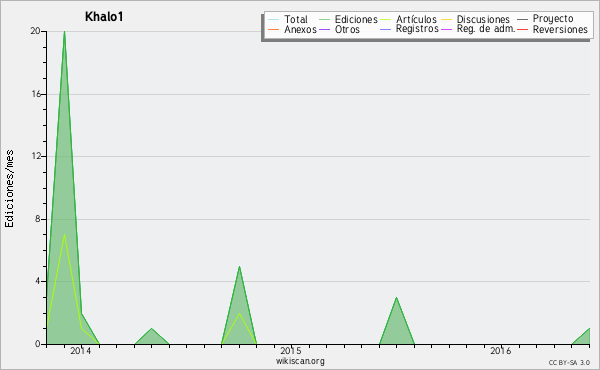Select the Registros legend entry
The image size is (600, 370).
[417, 29]
